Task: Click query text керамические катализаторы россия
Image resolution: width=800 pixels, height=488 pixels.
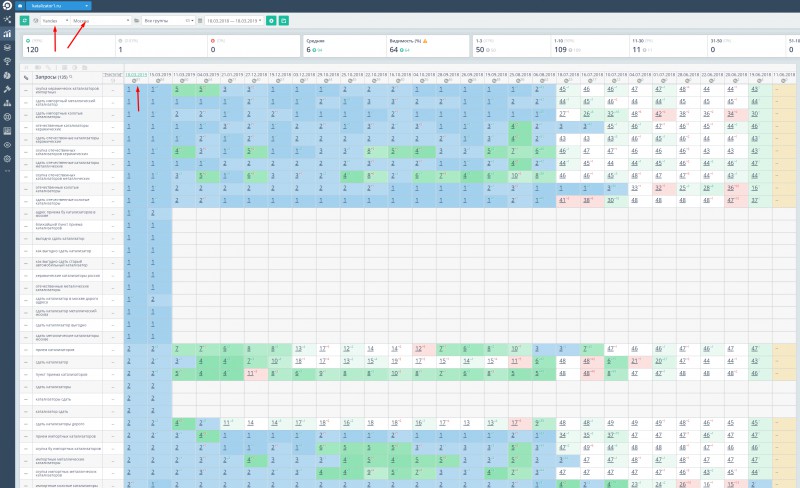Action: tap(67, 275)
